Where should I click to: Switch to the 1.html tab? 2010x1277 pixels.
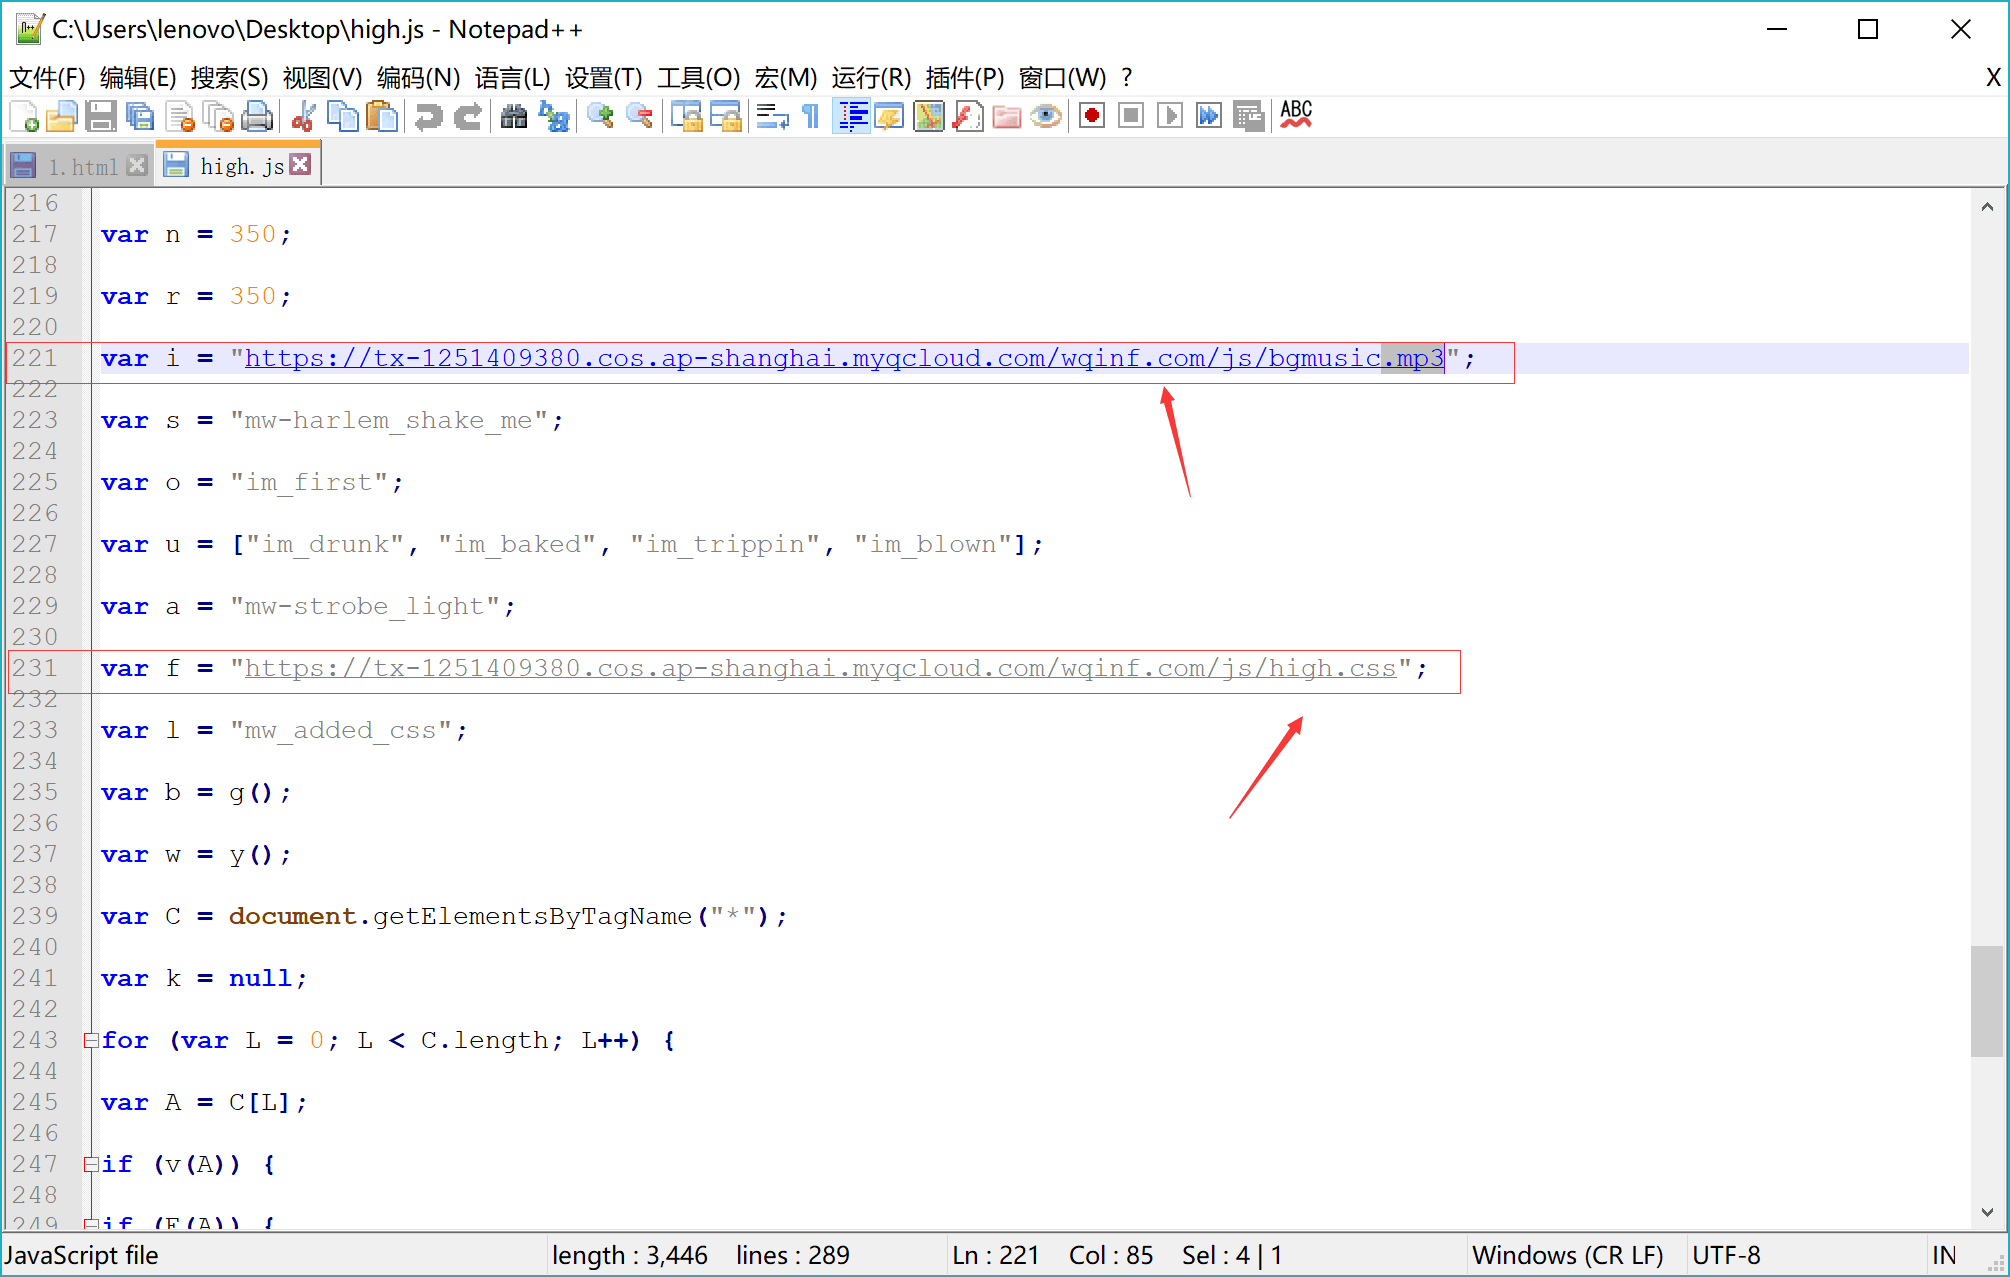82,166
